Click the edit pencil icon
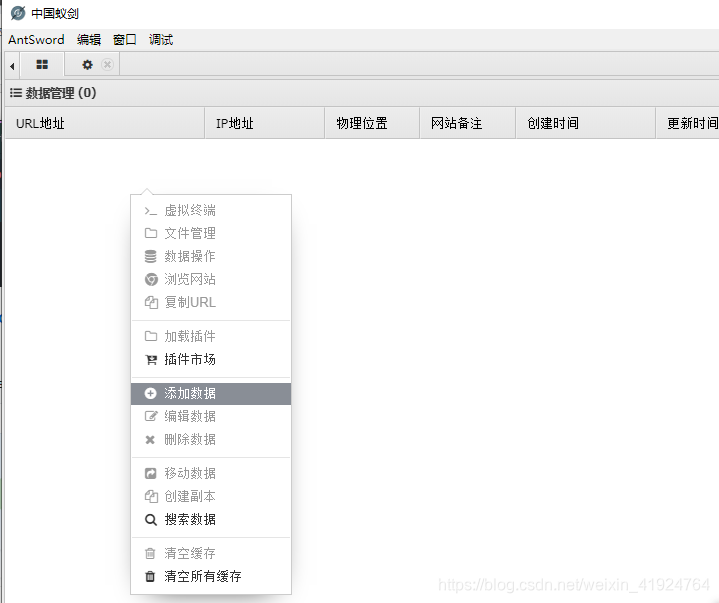Viewport: 719px width, 603px height. pos(151,416)
